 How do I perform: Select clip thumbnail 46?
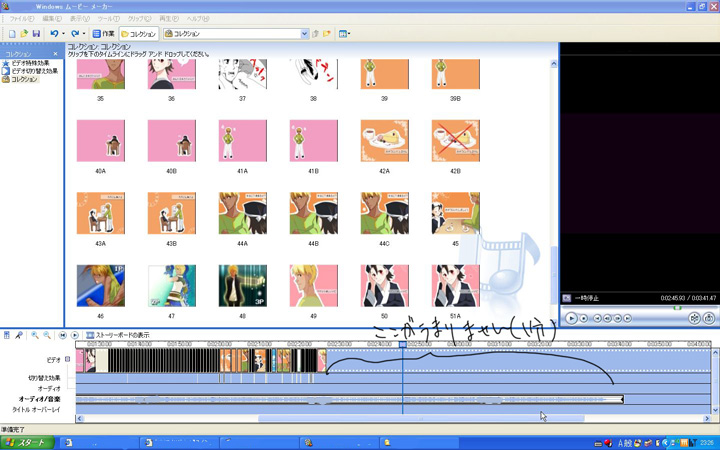click(x=101, y=286)
